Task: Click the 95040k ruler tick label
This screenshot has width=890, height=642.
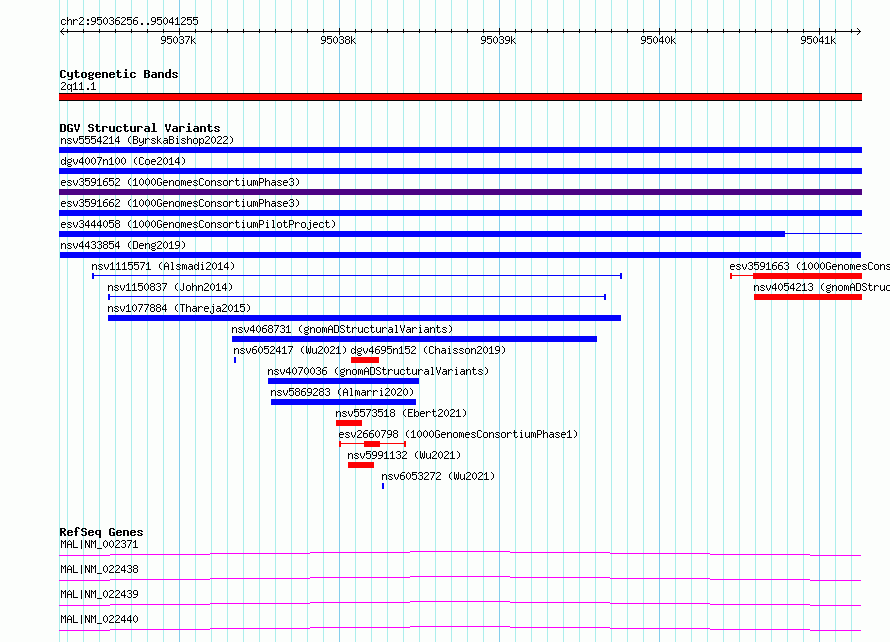Action: coord(658,40)
